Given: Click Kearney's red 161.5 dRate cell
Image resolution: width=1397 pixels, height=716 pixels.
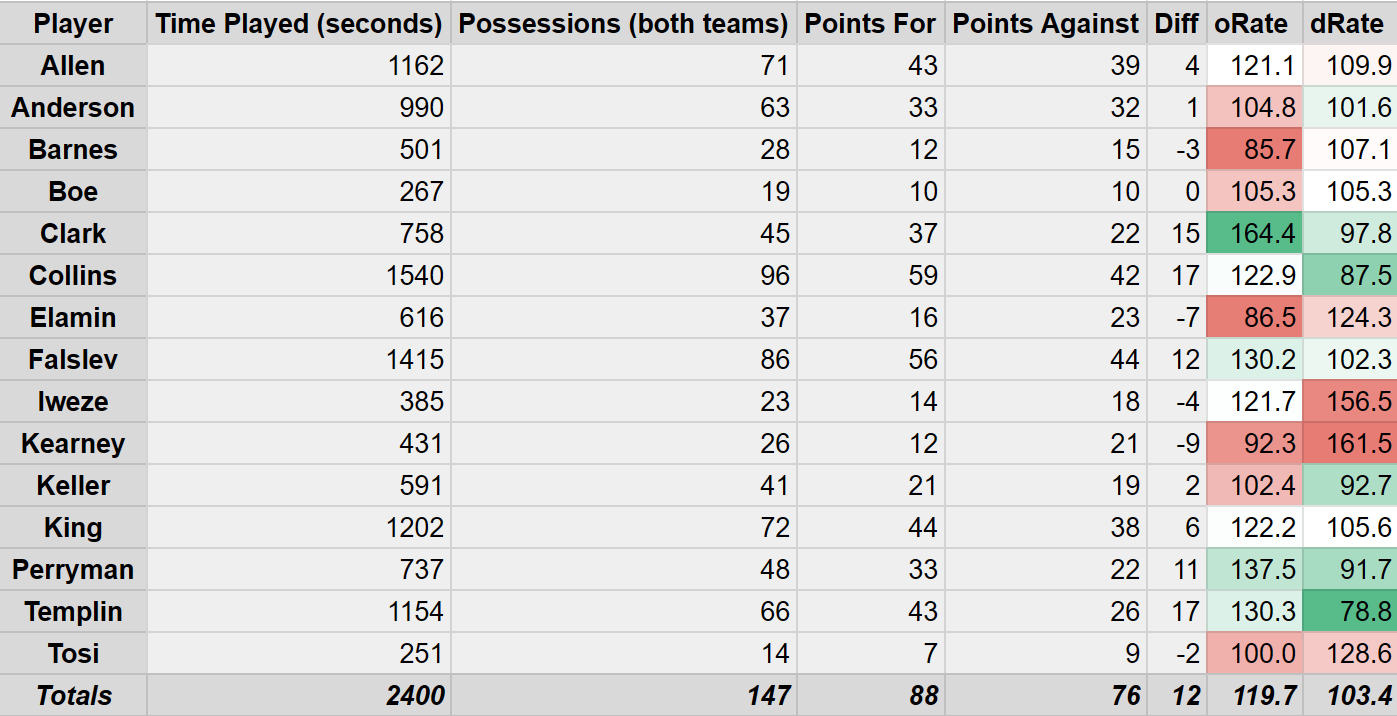Looking at the screenshot, I should pos(1350,444).
